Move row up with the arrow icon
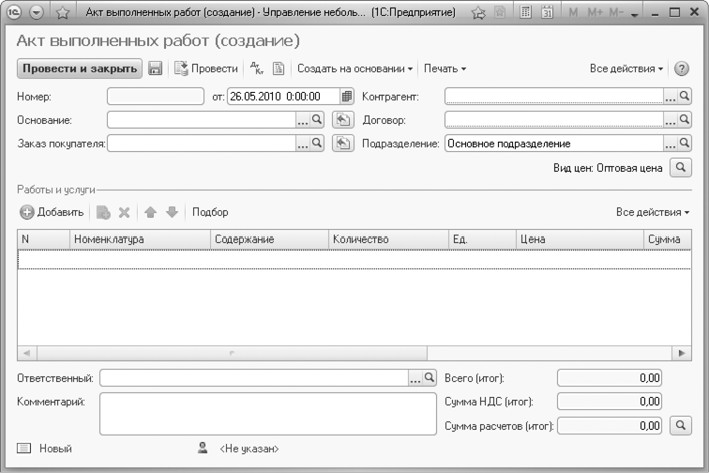This screenshot has width=709, height=473. click(150, 212)
